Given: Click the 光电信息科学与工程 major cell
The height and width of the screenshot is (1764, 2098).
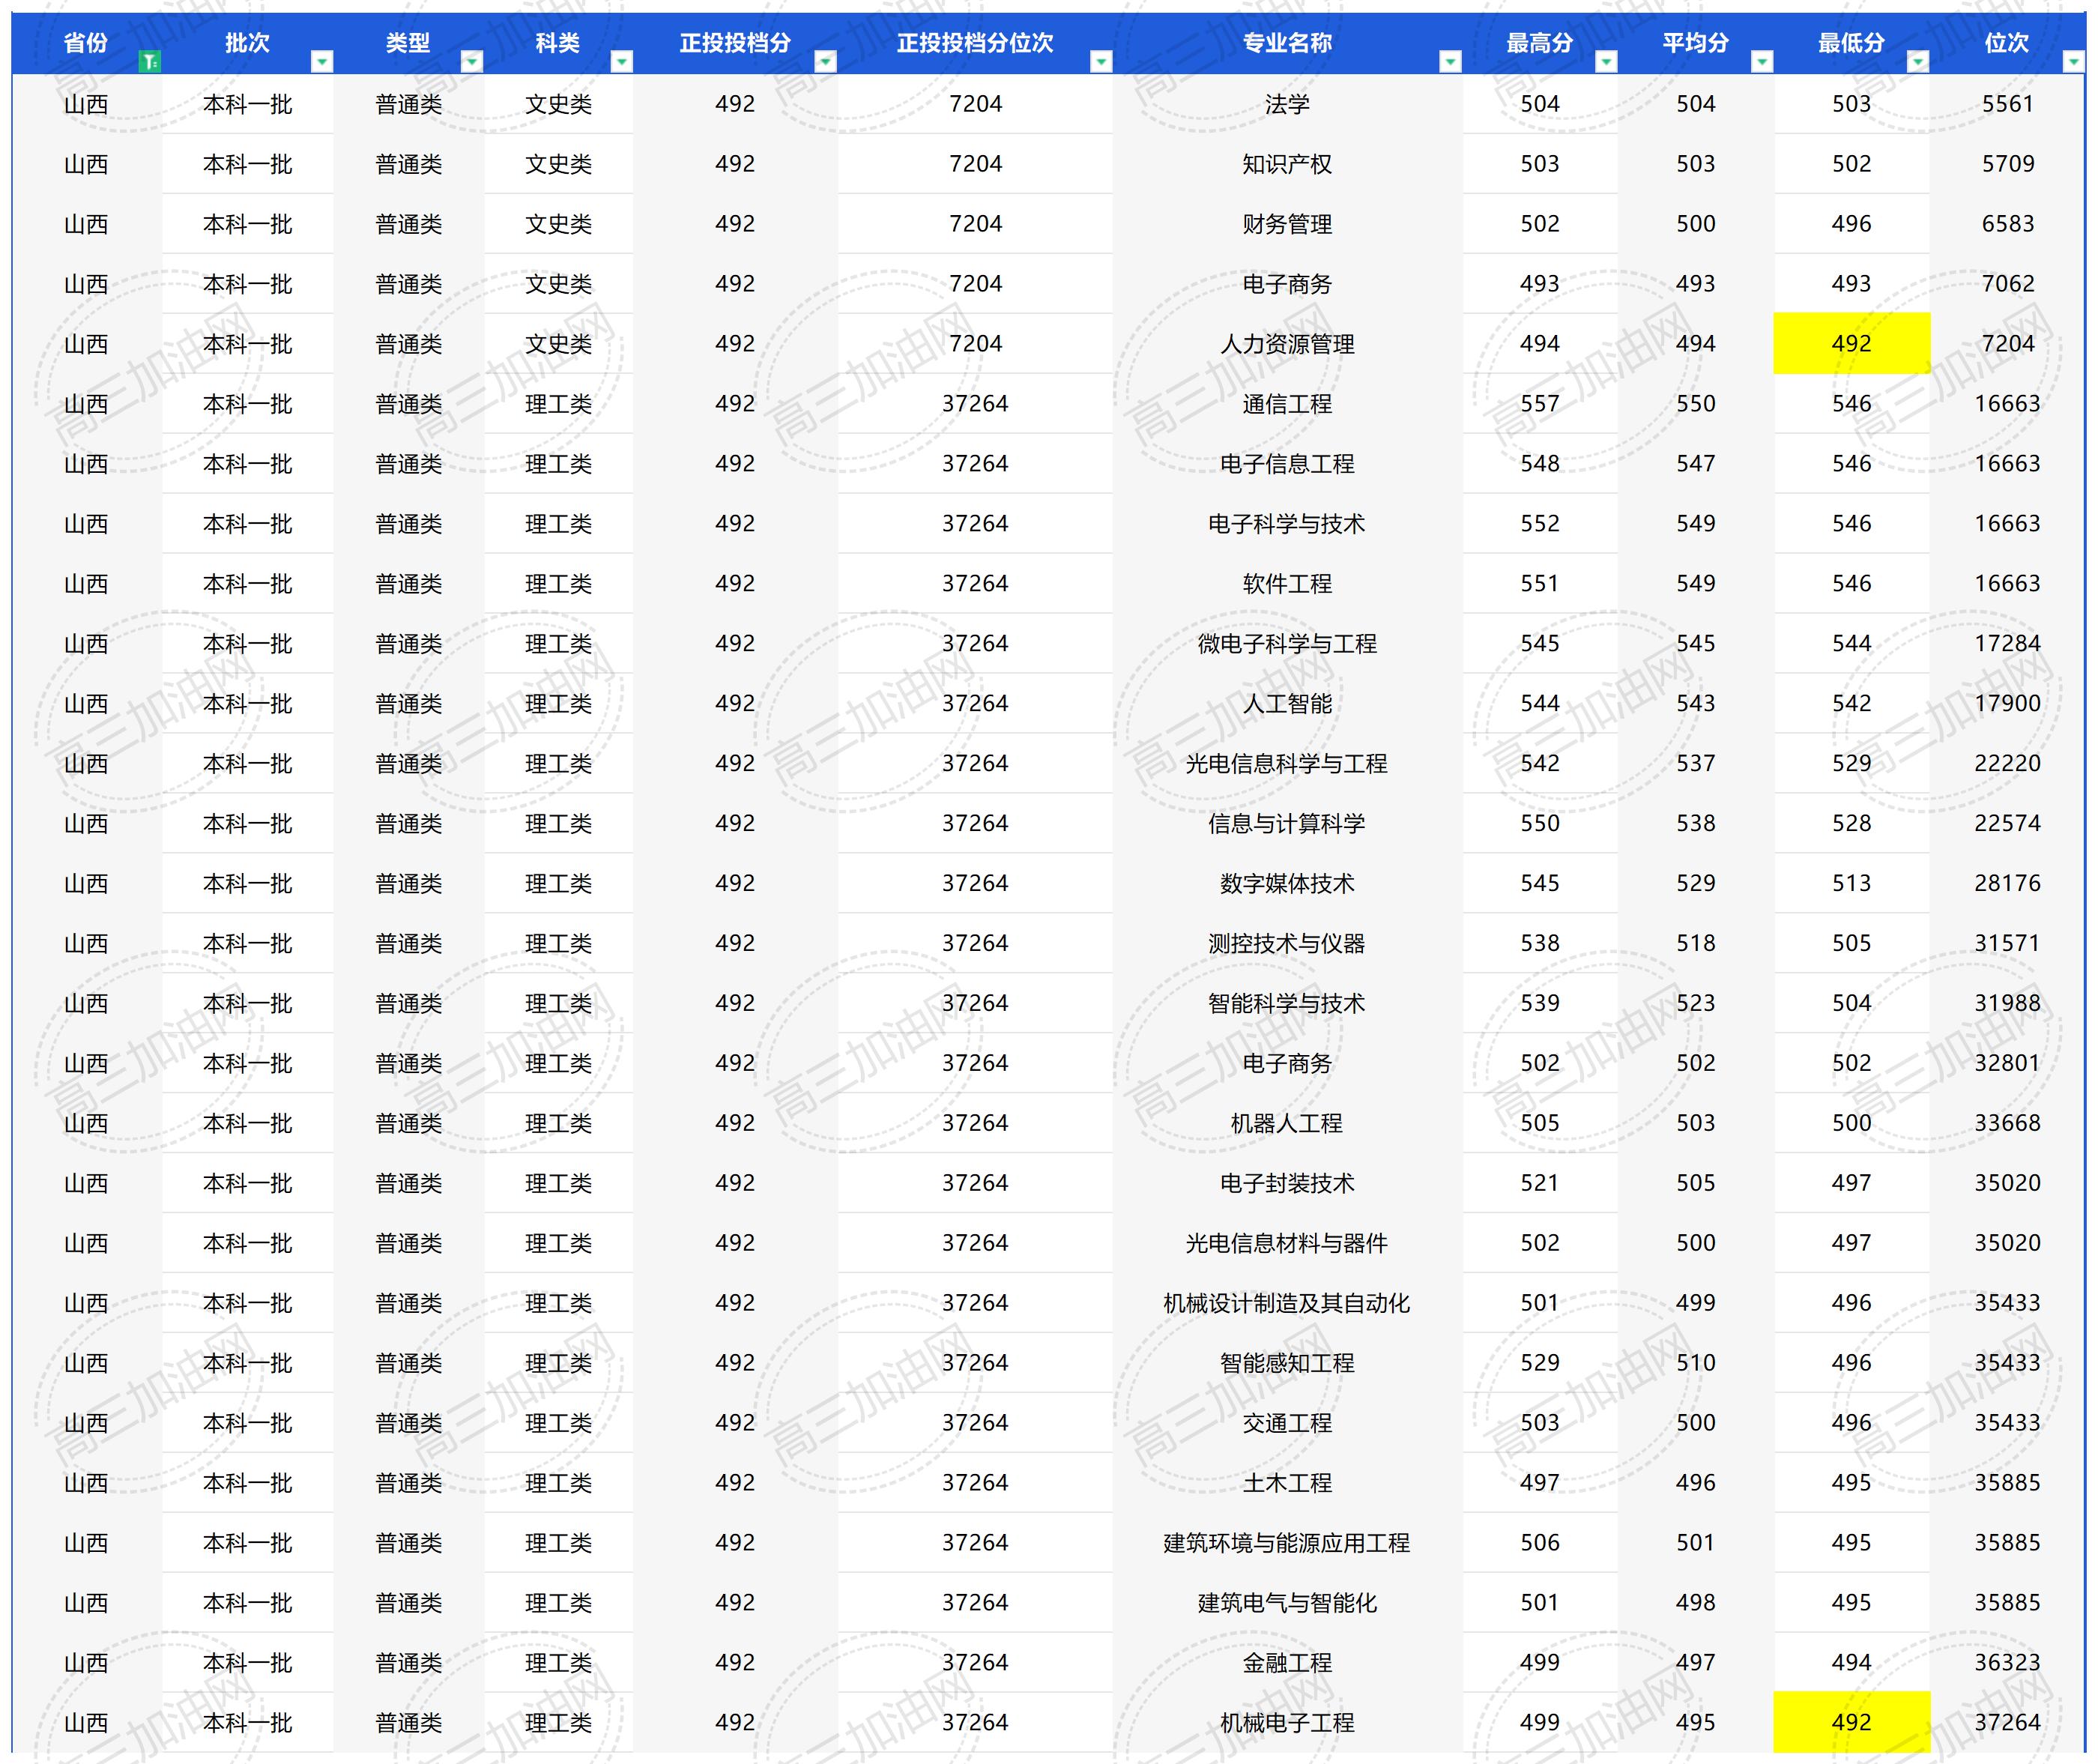Looking at the screenshot, I should click(1287, 763).
